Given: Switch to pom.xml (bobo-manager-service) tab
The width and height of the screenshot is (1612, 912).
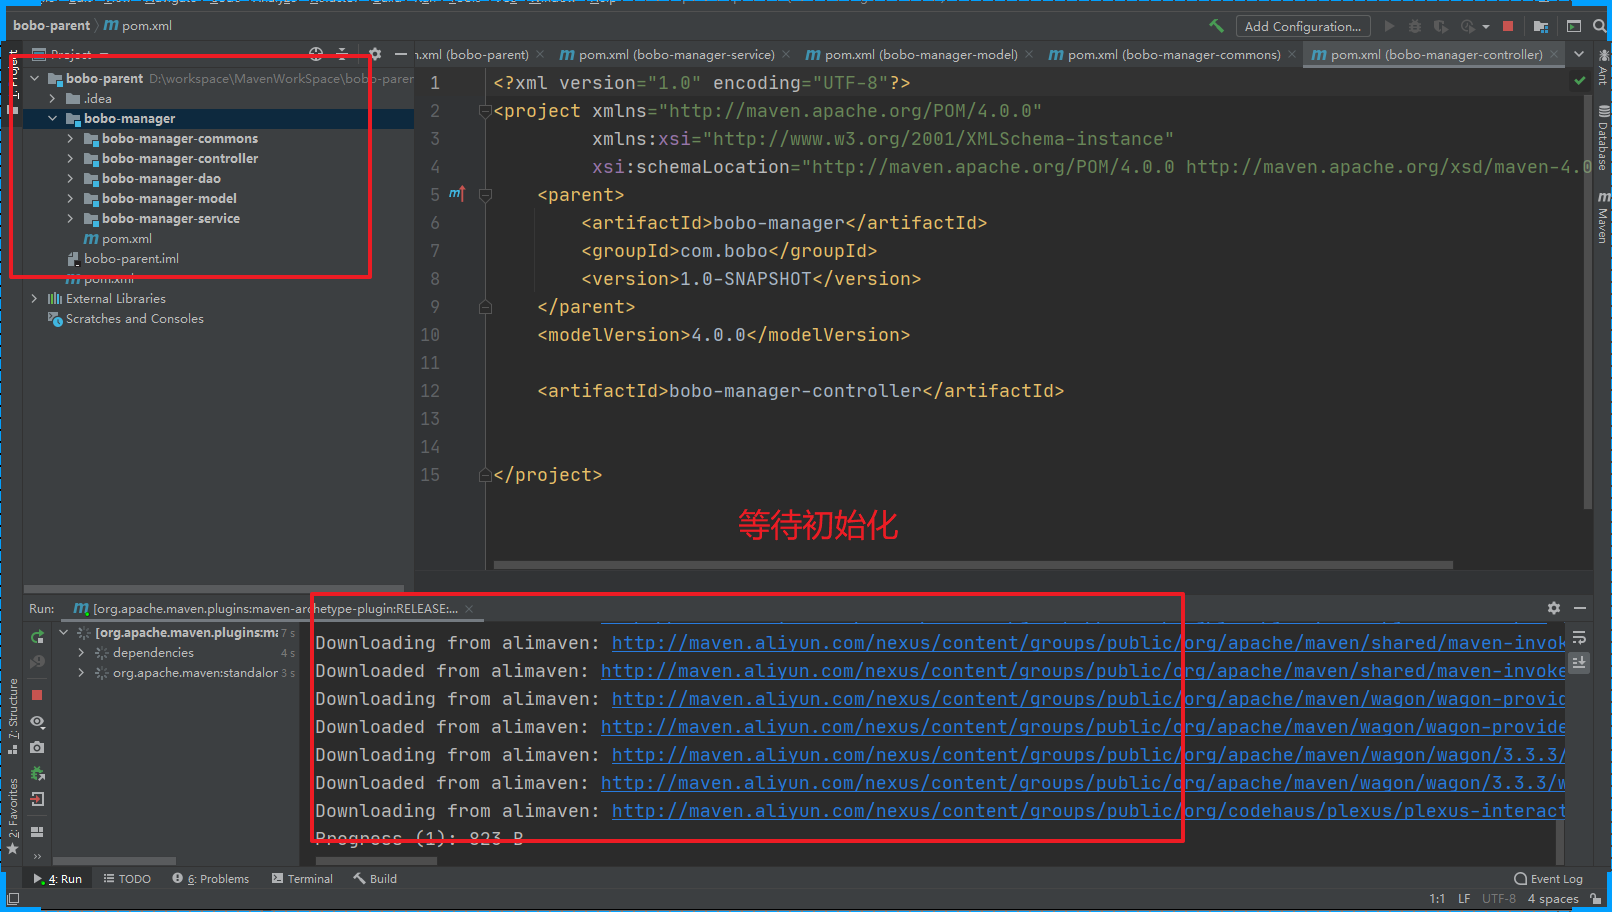Looking at the screenshot, I should click(667, 54).
